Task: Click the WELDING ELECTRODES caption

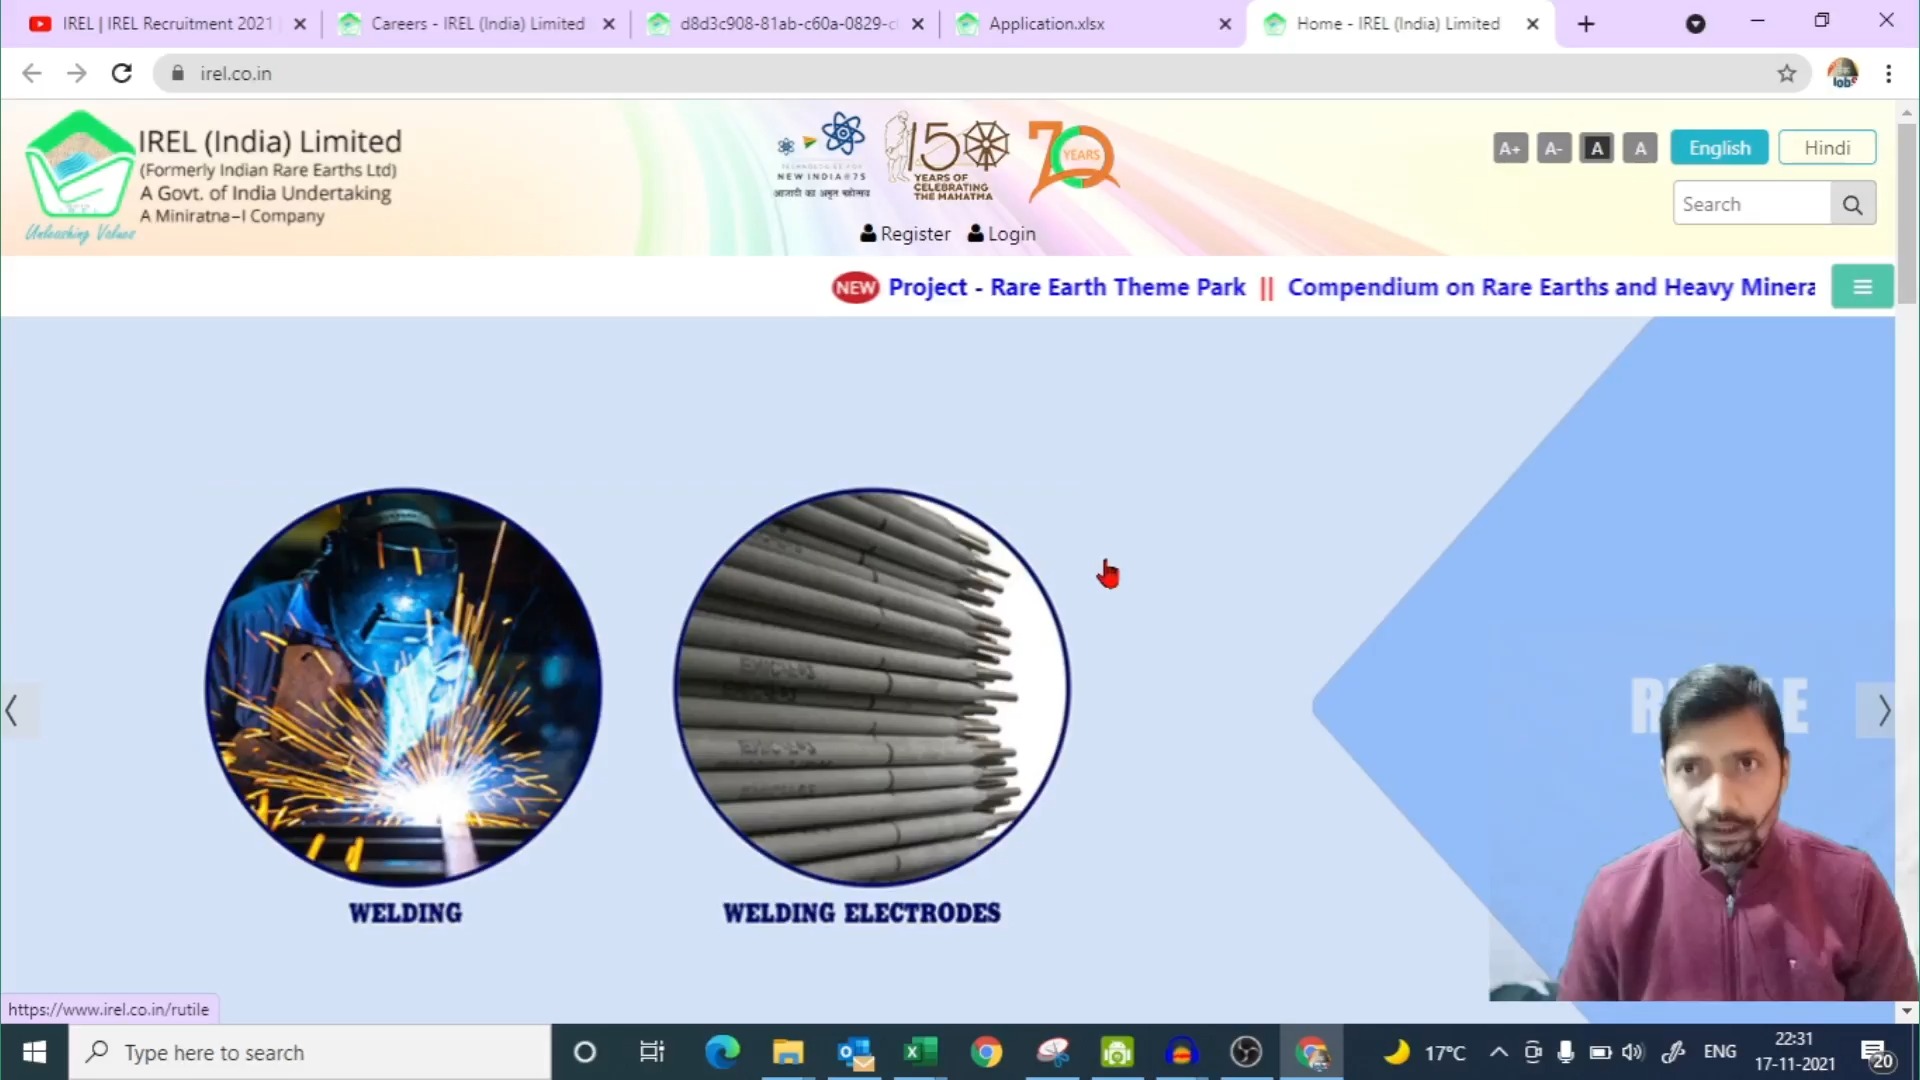Action: 862,913
